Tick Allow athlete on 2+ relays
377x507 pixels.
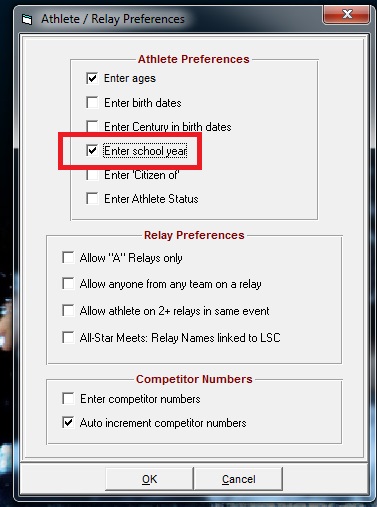pyautogui.click(x=68, y=310)
